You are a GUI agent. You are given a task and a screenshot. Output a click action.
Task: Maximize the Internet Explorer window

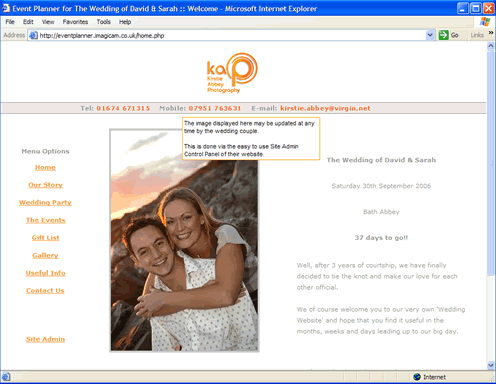pyautogui.click(x=476, y=8)
